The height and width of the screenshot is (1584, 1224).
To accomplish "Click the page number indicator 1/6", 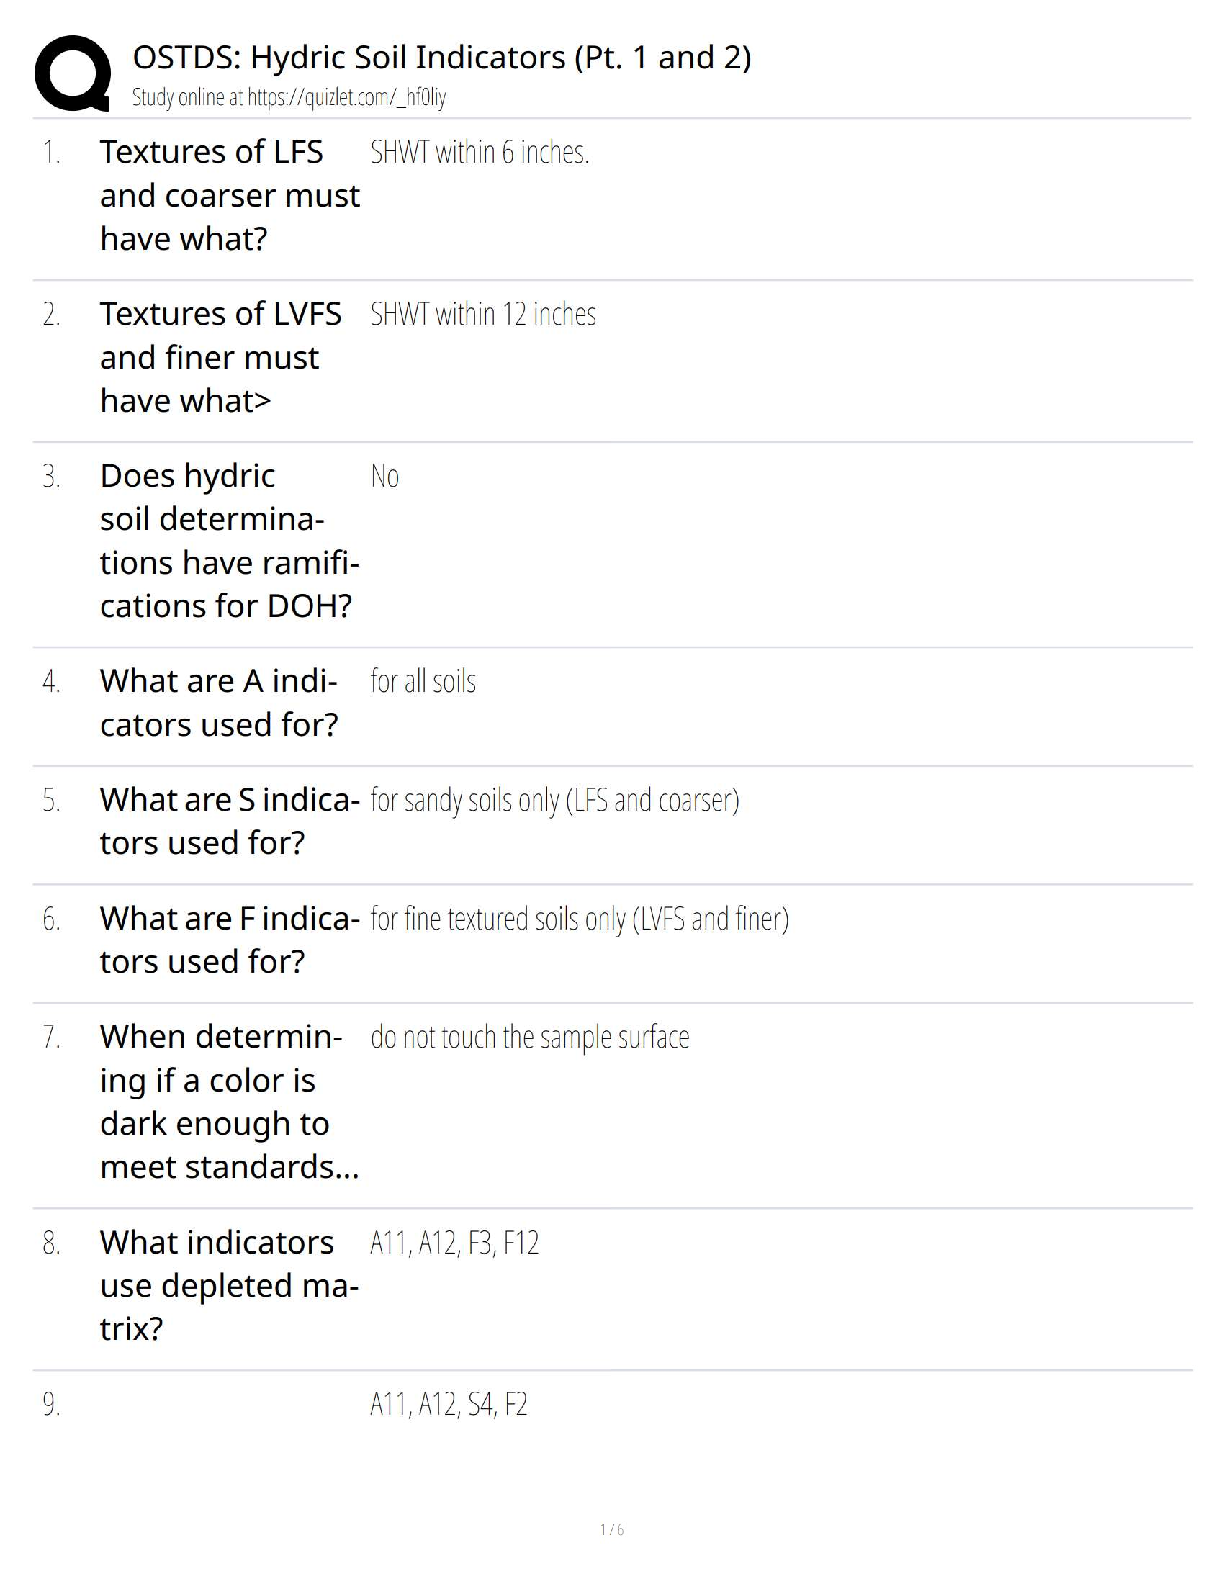I will (x=612, y=1530).
